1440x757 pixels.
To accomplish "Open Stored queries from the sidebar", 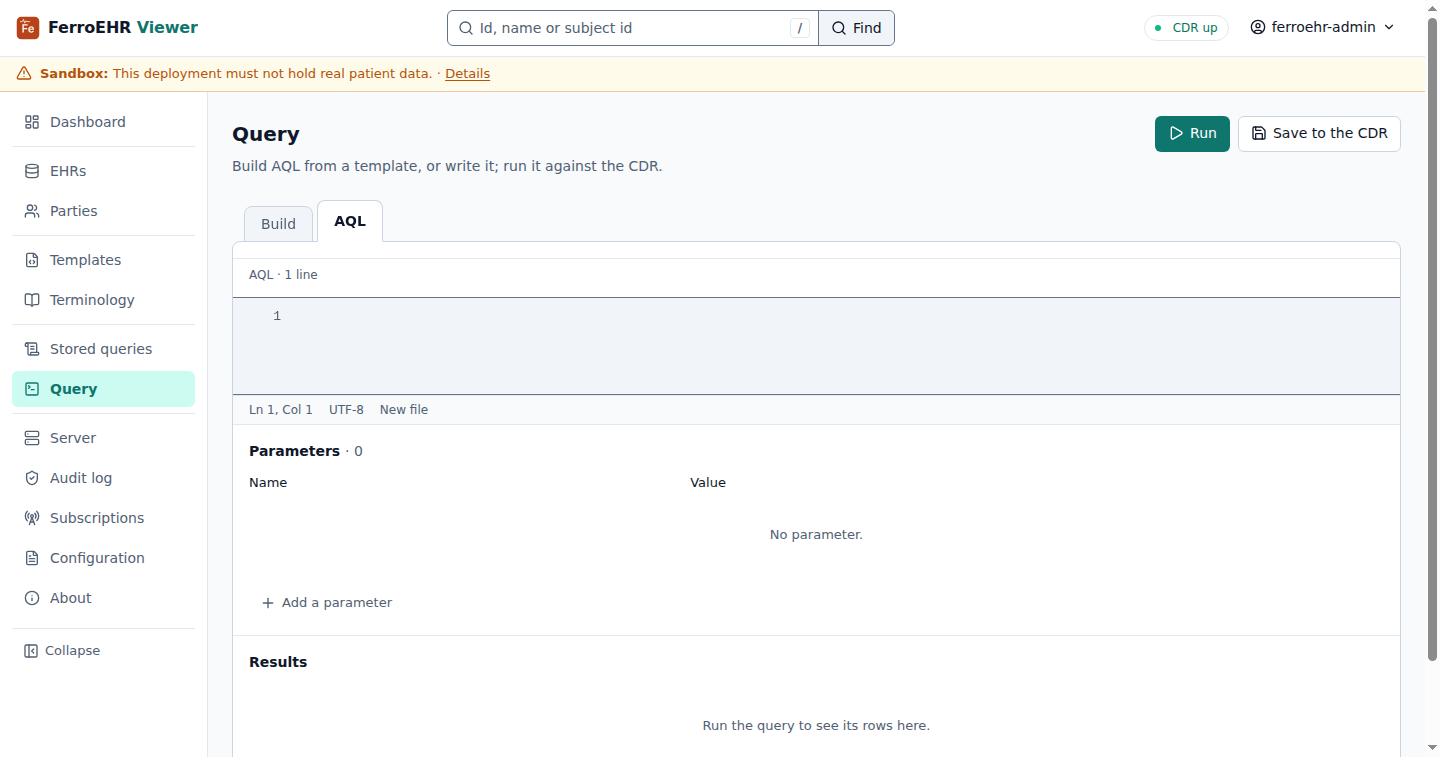I will [x=103, y=349].
